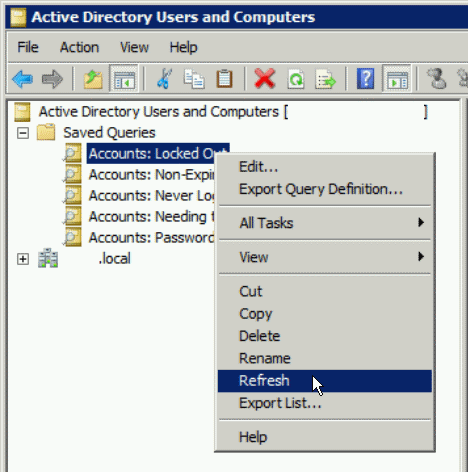Click the Accounts: Password query icon

(x=73, y=237)
